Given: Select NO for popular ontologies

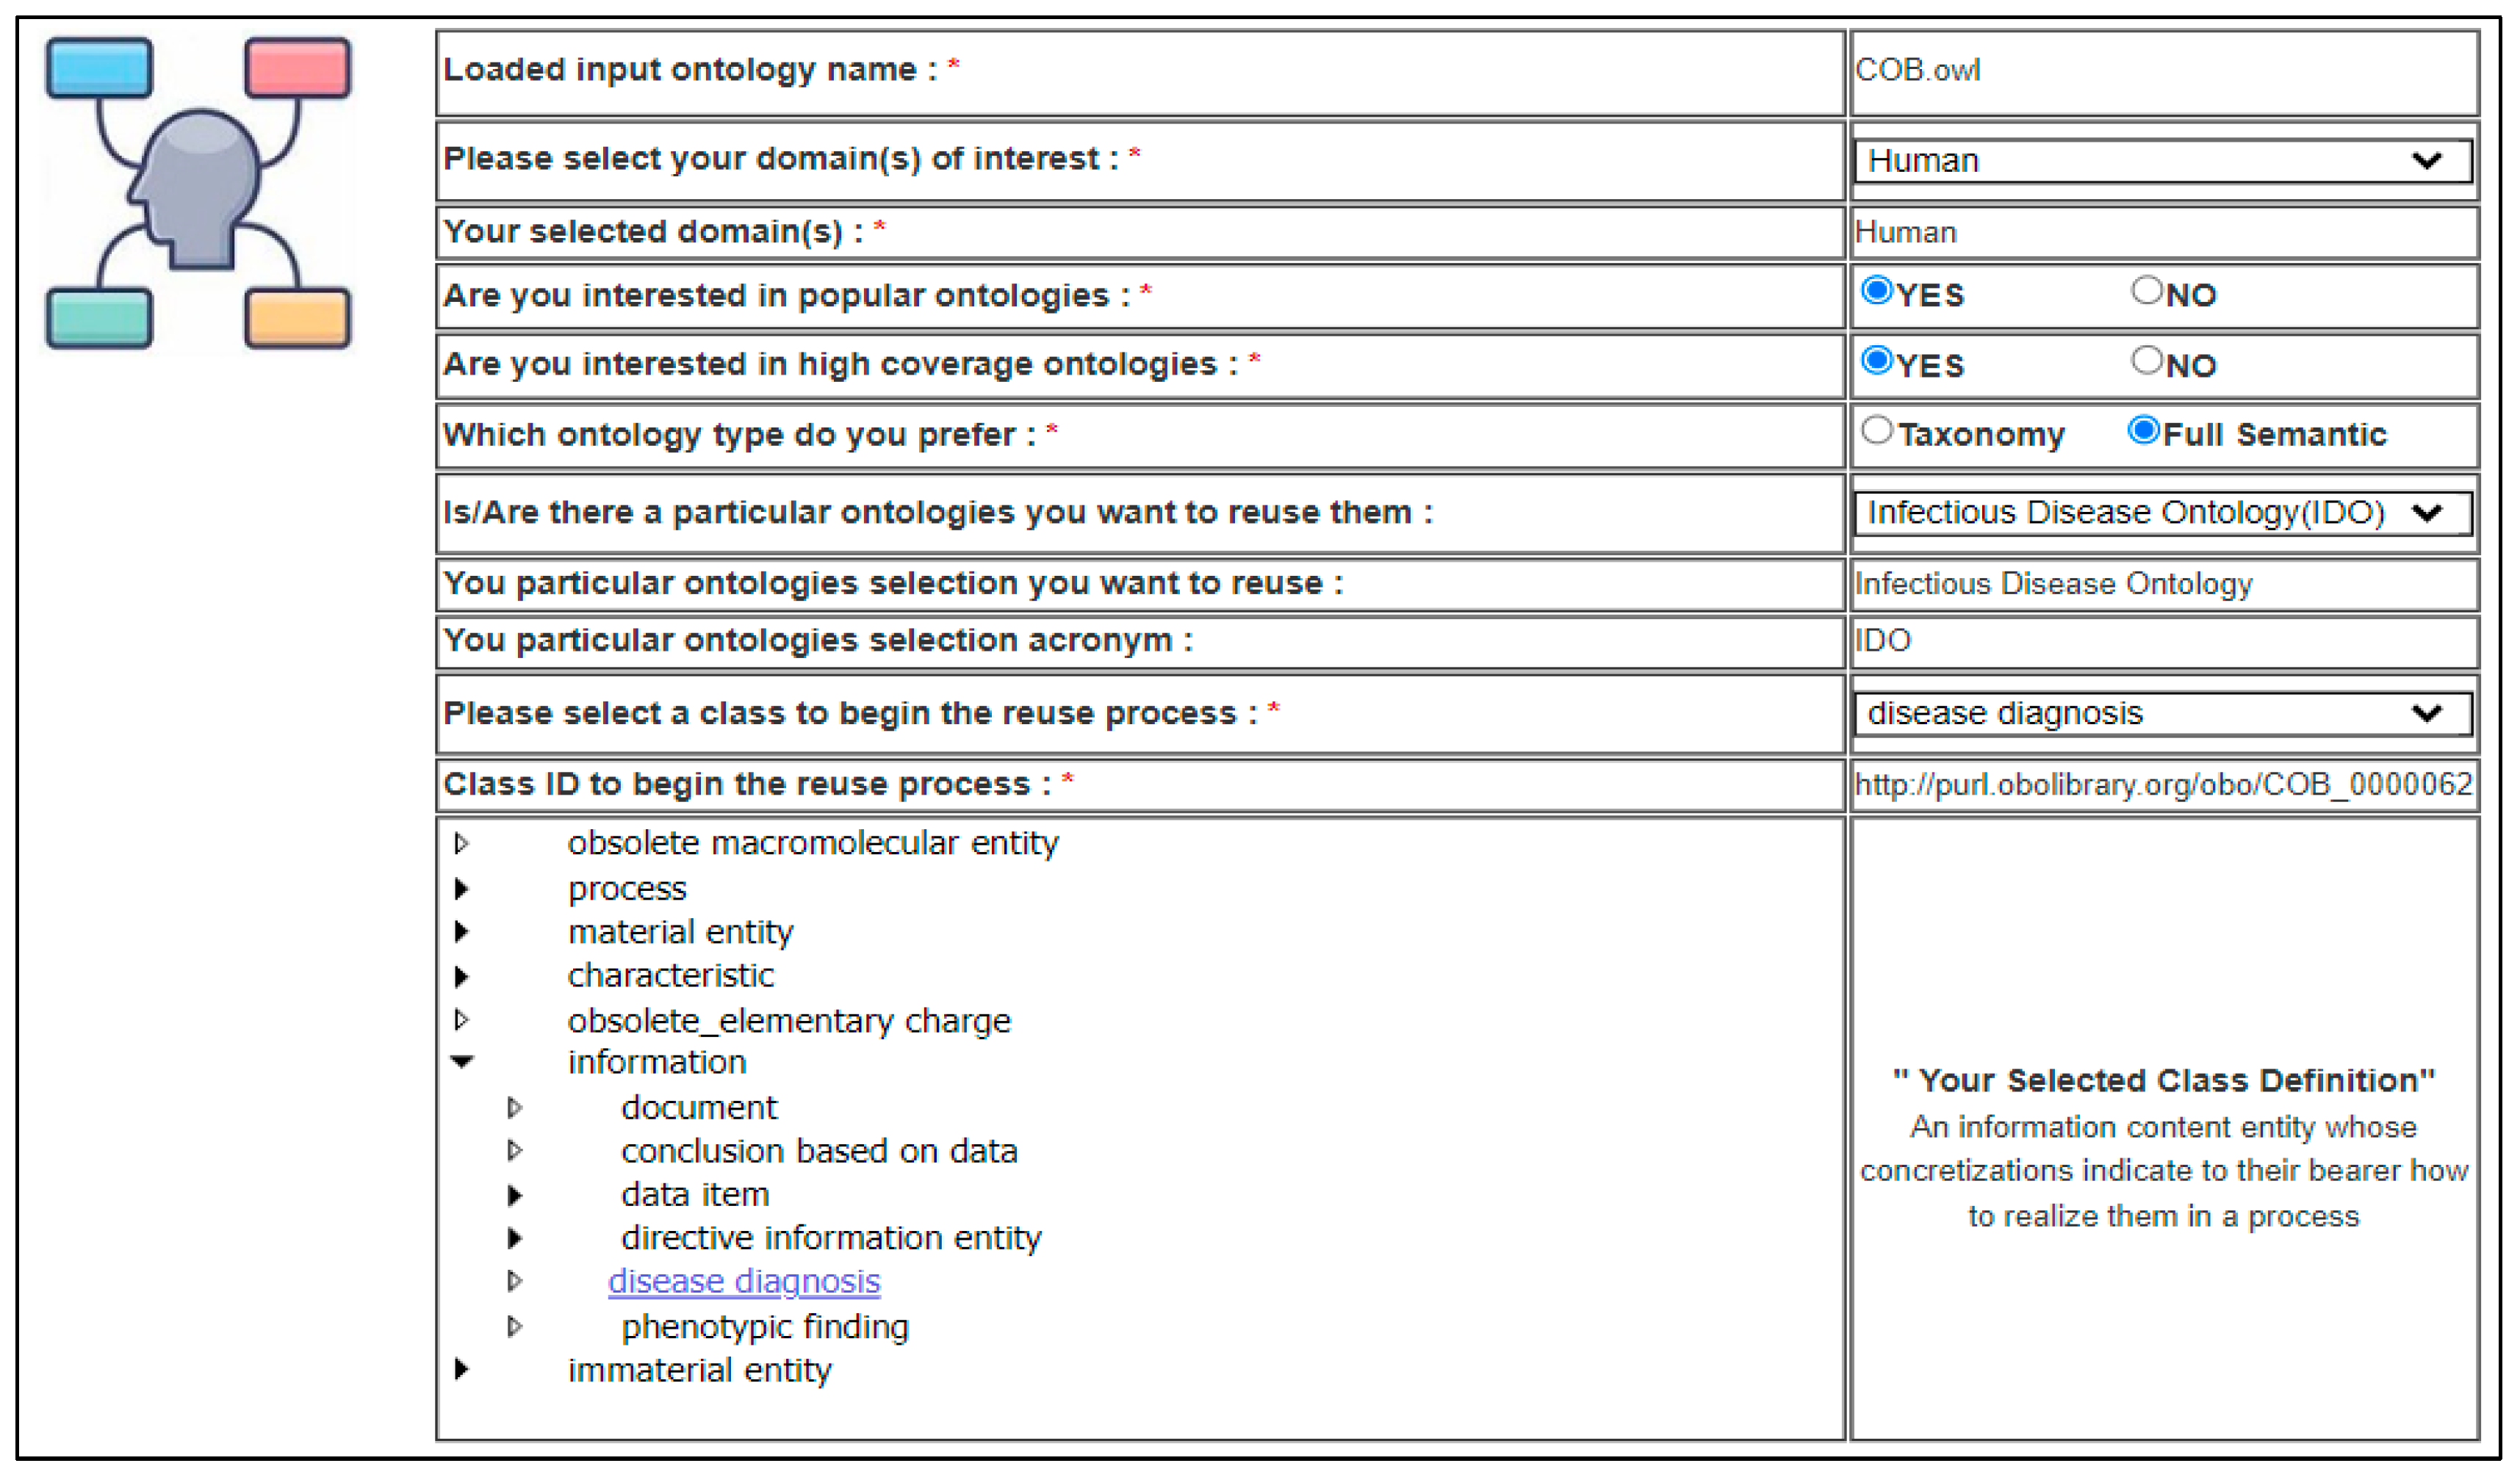Looking at the screenshot, I should click(2146, 291).
